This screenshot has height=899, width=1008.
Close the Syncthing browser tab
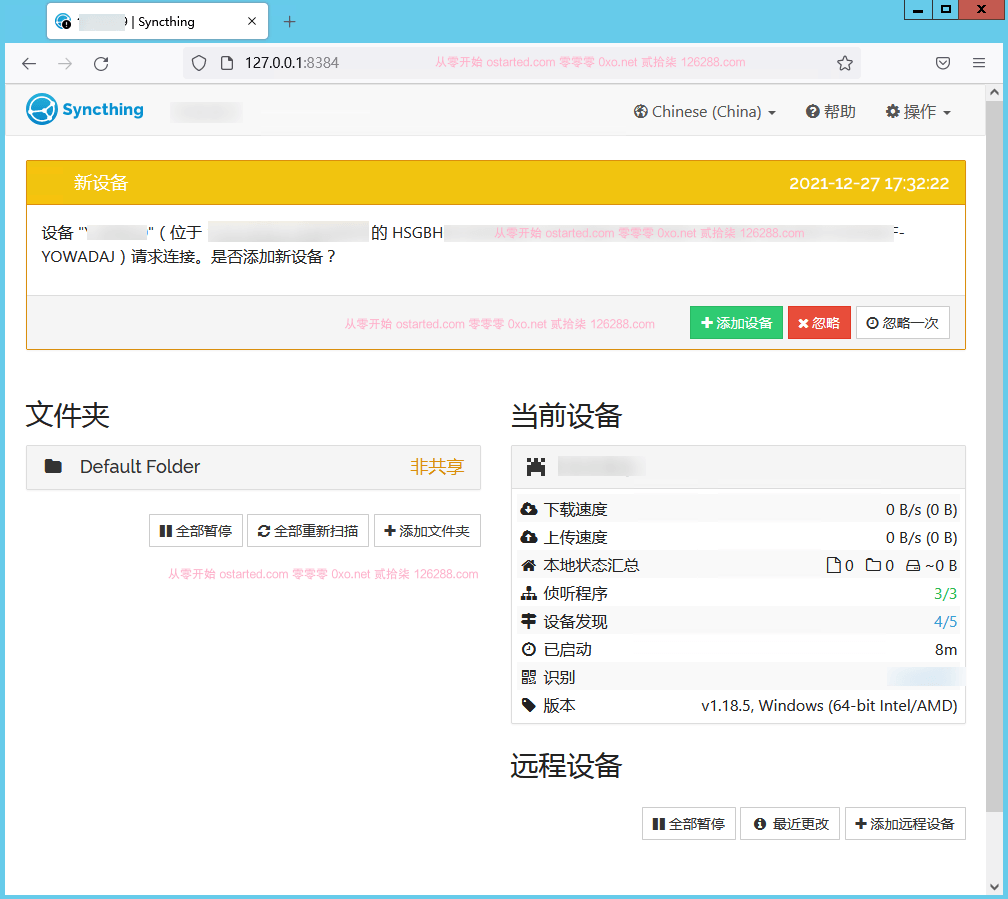tap(252, 21)
